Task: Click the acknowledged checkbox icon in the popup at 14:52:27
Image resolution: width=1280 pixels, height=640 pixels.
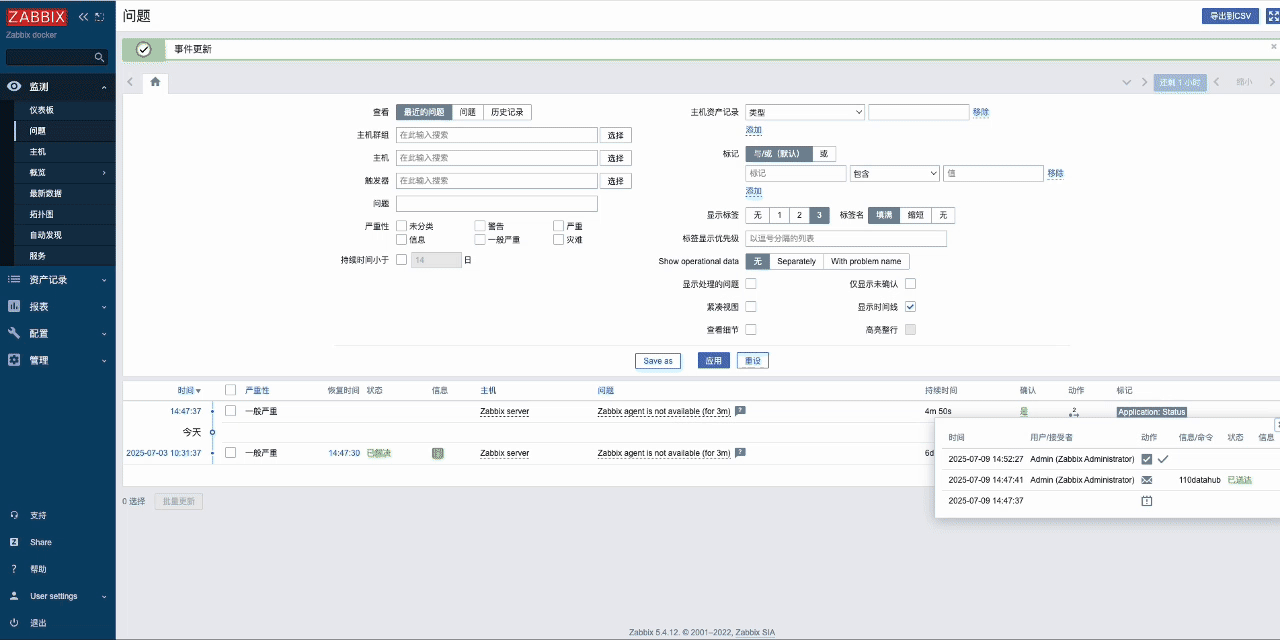Action: point(1147,459)
